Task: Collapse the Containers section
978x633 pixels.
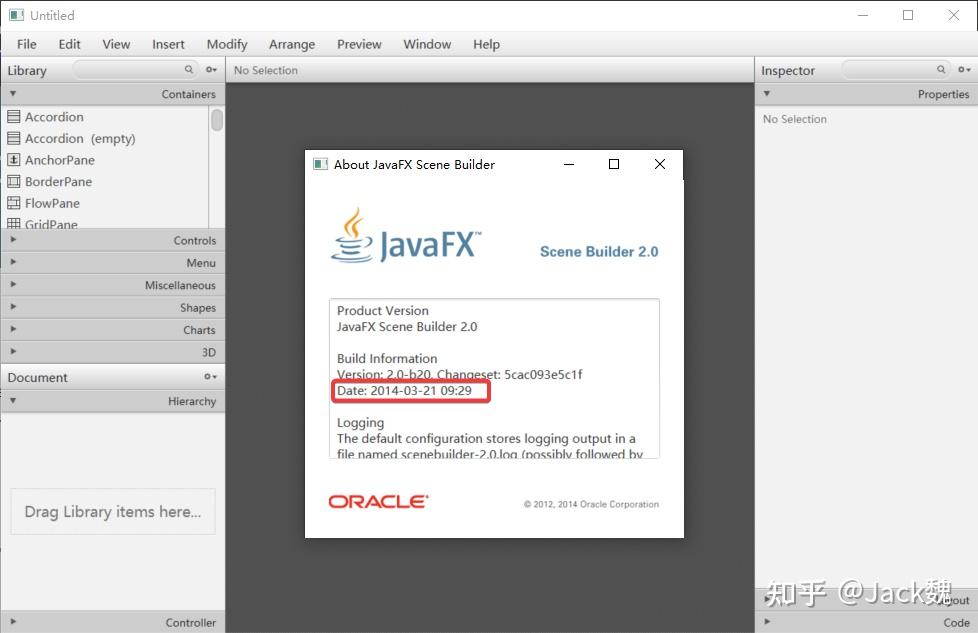Action: pos(11,93)
